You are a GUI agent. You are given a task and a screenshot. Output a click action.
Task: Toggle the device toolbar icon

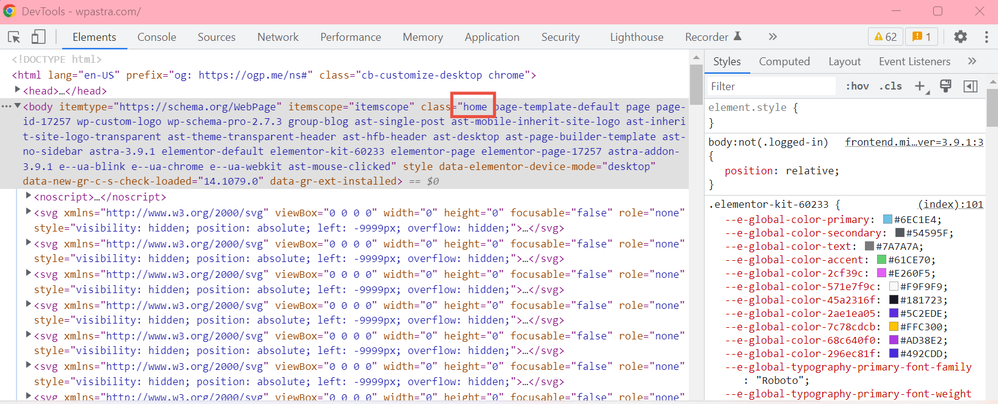[38, 37]
